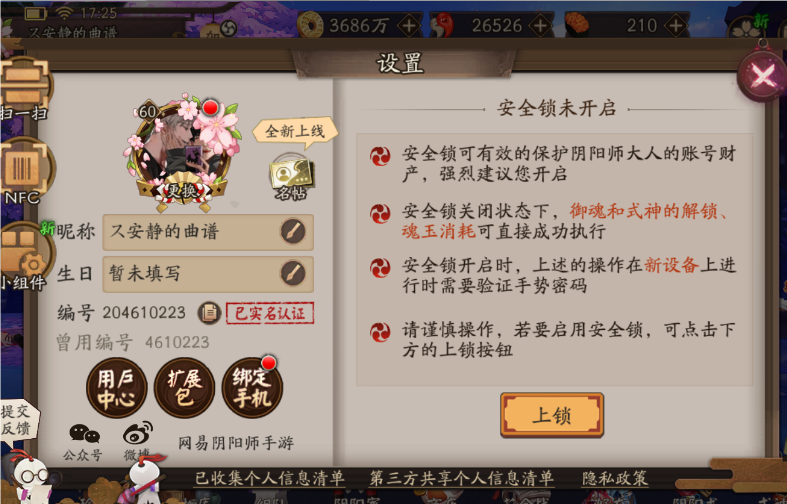Edit nickname with the pencil icon
Viewport: 787px width, 504px height.
293,231
